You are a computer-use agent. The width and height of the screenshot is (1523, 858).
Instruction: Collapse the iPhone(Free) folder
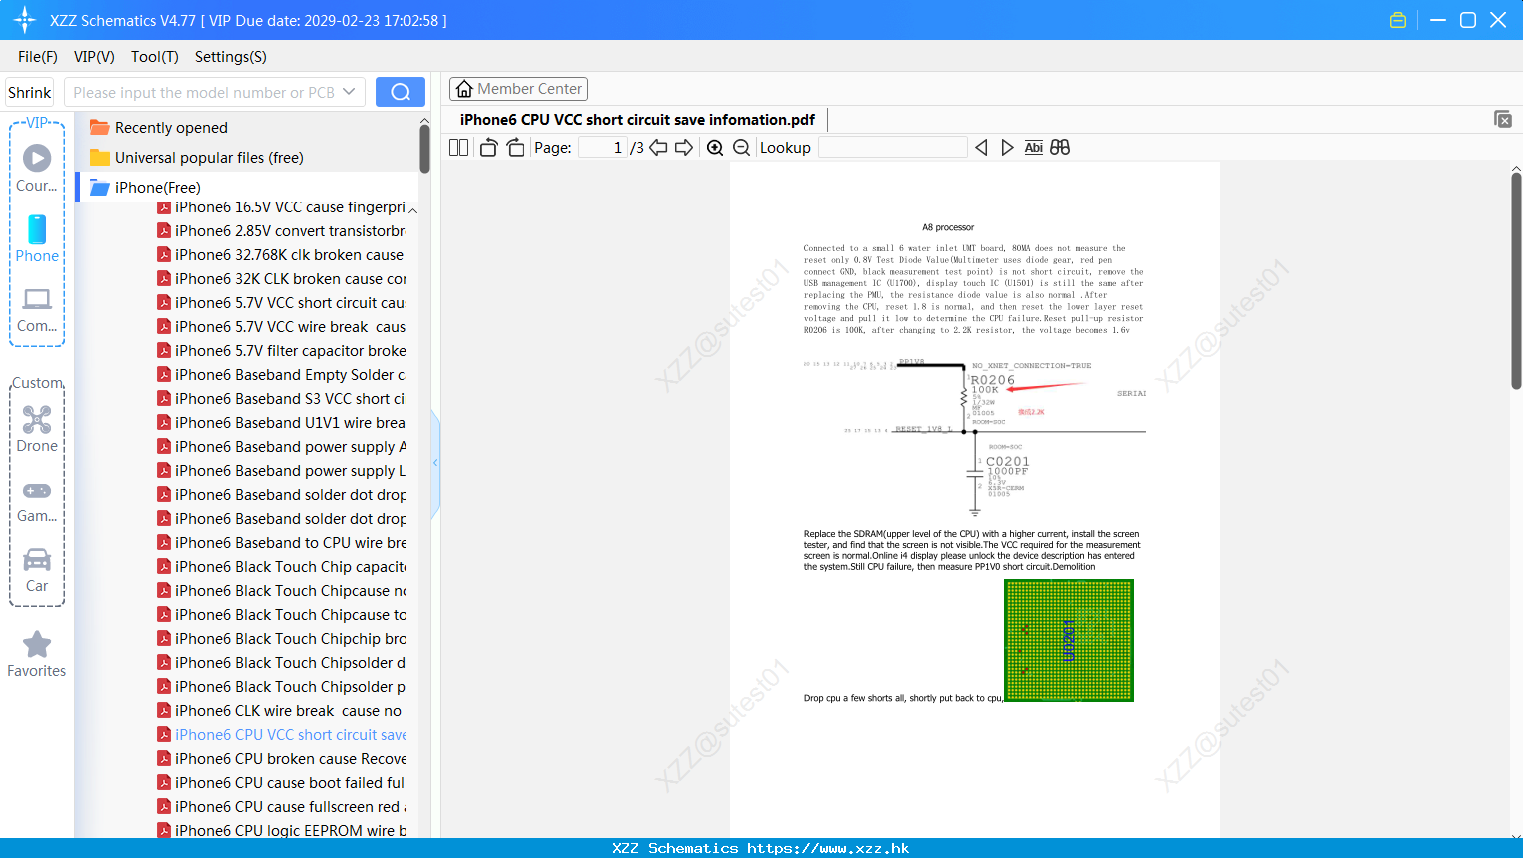145,187
